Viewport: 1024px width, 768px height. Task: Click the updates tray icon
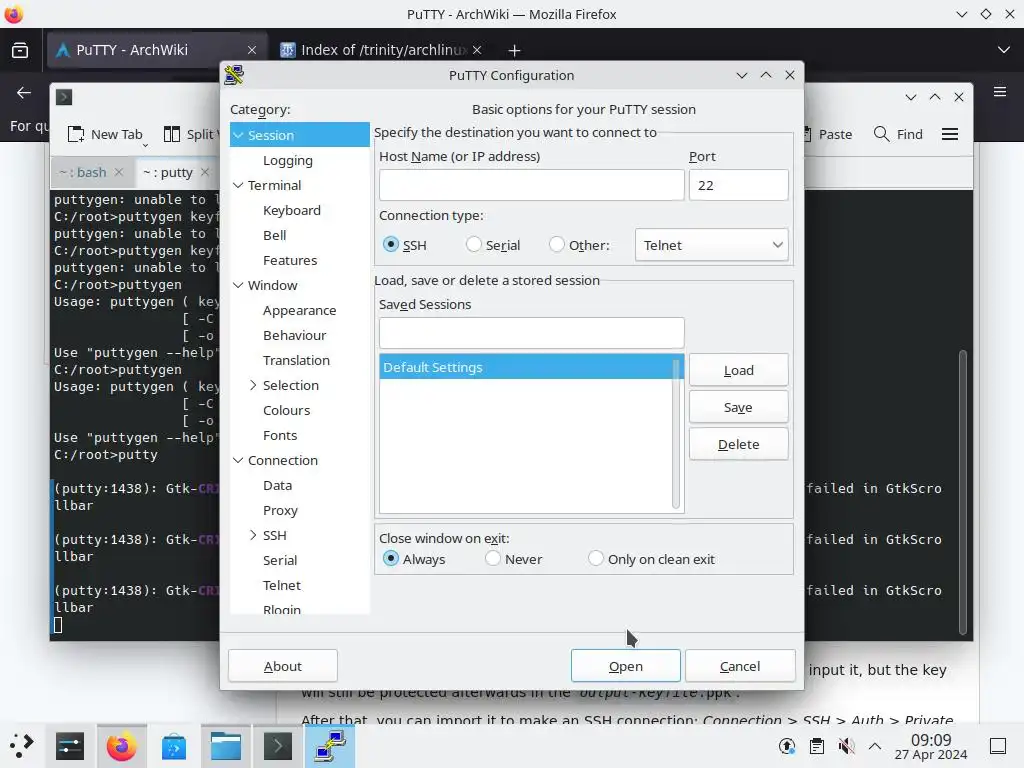[x=787, y=746]
